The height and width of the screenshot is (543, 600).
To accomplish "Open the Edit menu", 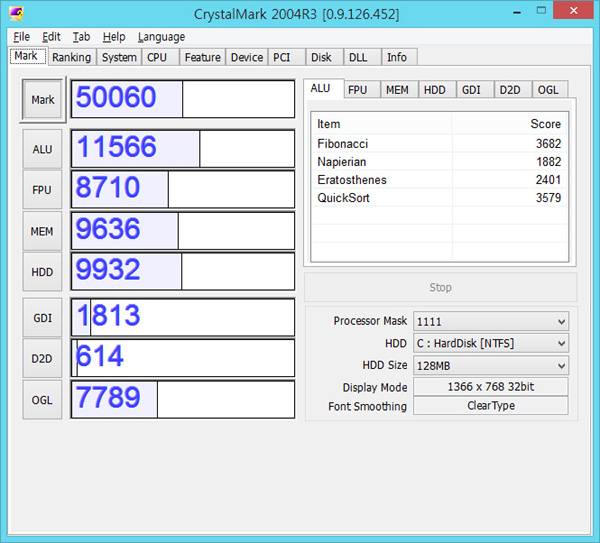I will (x=51, y=37).
